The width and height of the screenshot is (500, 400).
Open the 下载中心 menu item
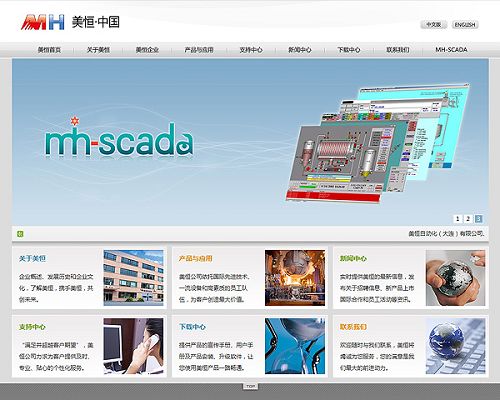349,50
